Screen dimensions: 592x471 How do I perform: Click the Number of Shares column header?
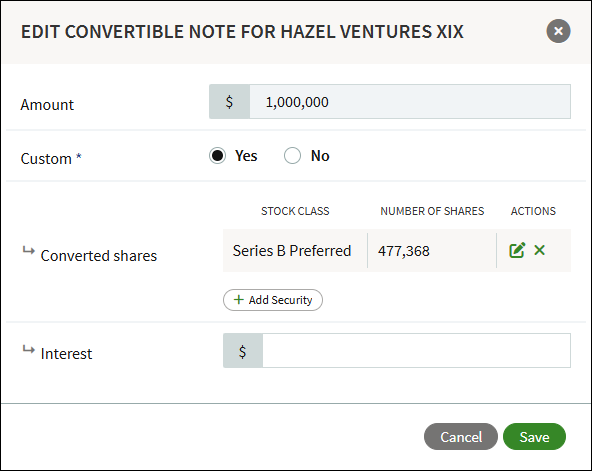tap(432, 211)
